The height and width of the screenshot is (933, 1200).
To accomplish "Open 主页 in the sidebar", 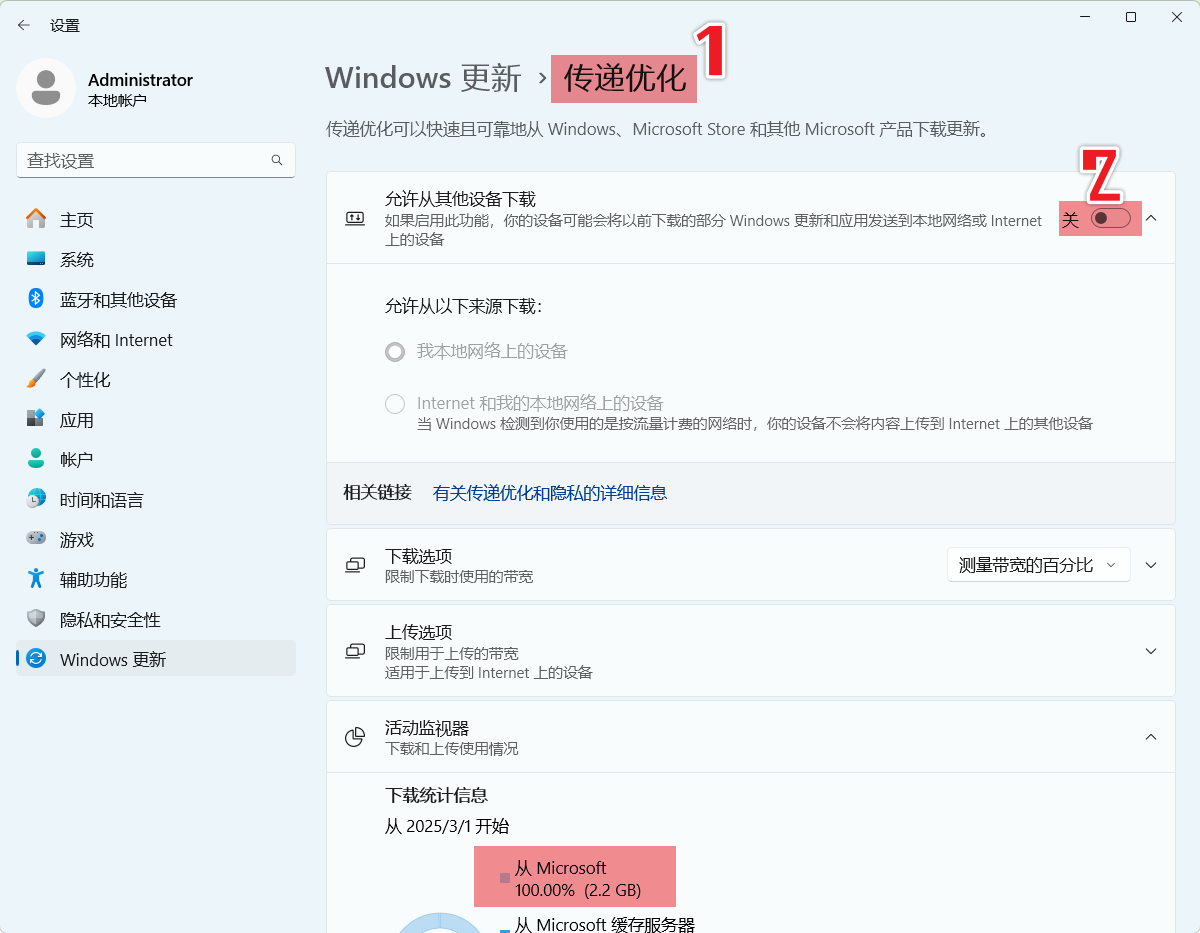I will click(156, 220).
